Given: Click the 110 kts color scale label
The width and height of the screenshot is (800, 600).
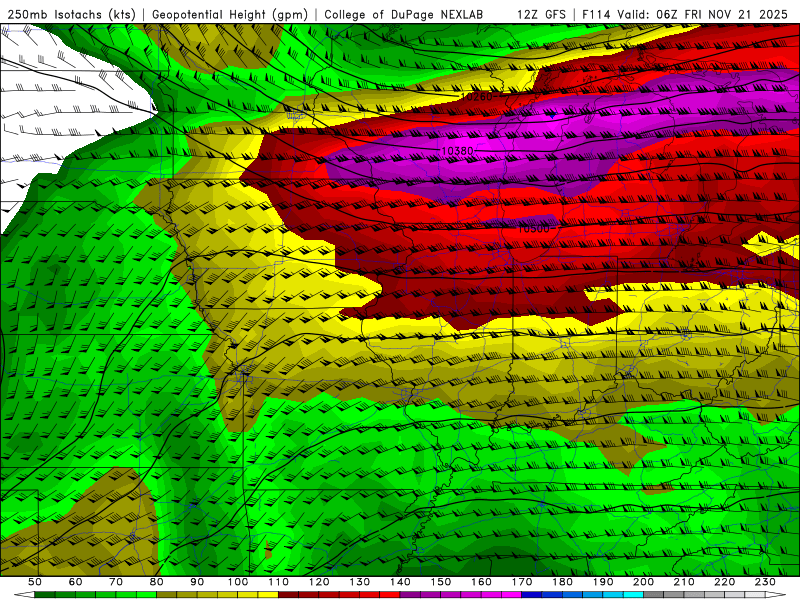Looking at the screenshot, I should pos(279,582).
